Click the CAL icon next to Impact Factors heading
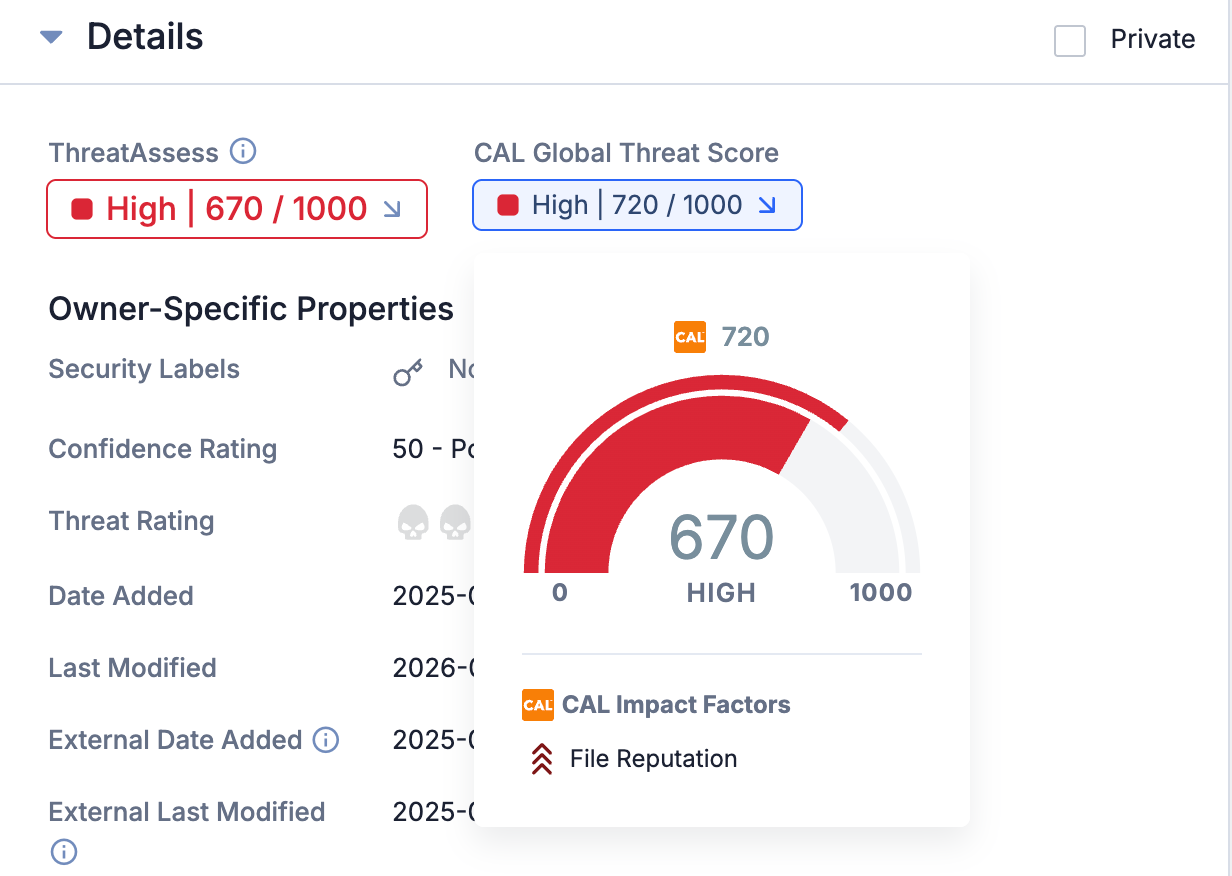1232x876 pixels. tap(537, 705)
